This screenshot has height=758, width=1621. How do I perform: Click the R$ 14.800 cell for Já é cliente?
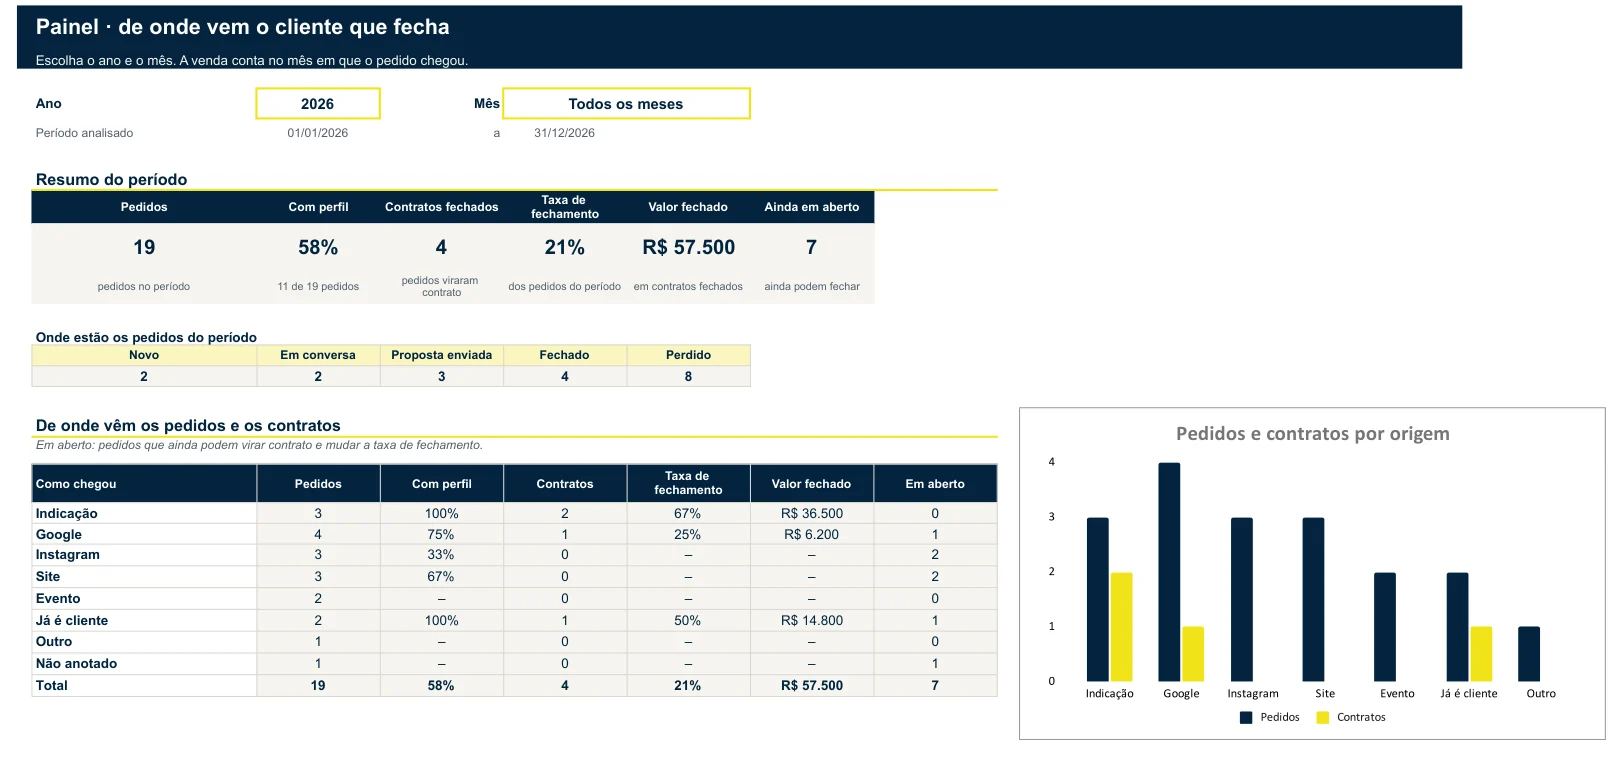point(812,621)
